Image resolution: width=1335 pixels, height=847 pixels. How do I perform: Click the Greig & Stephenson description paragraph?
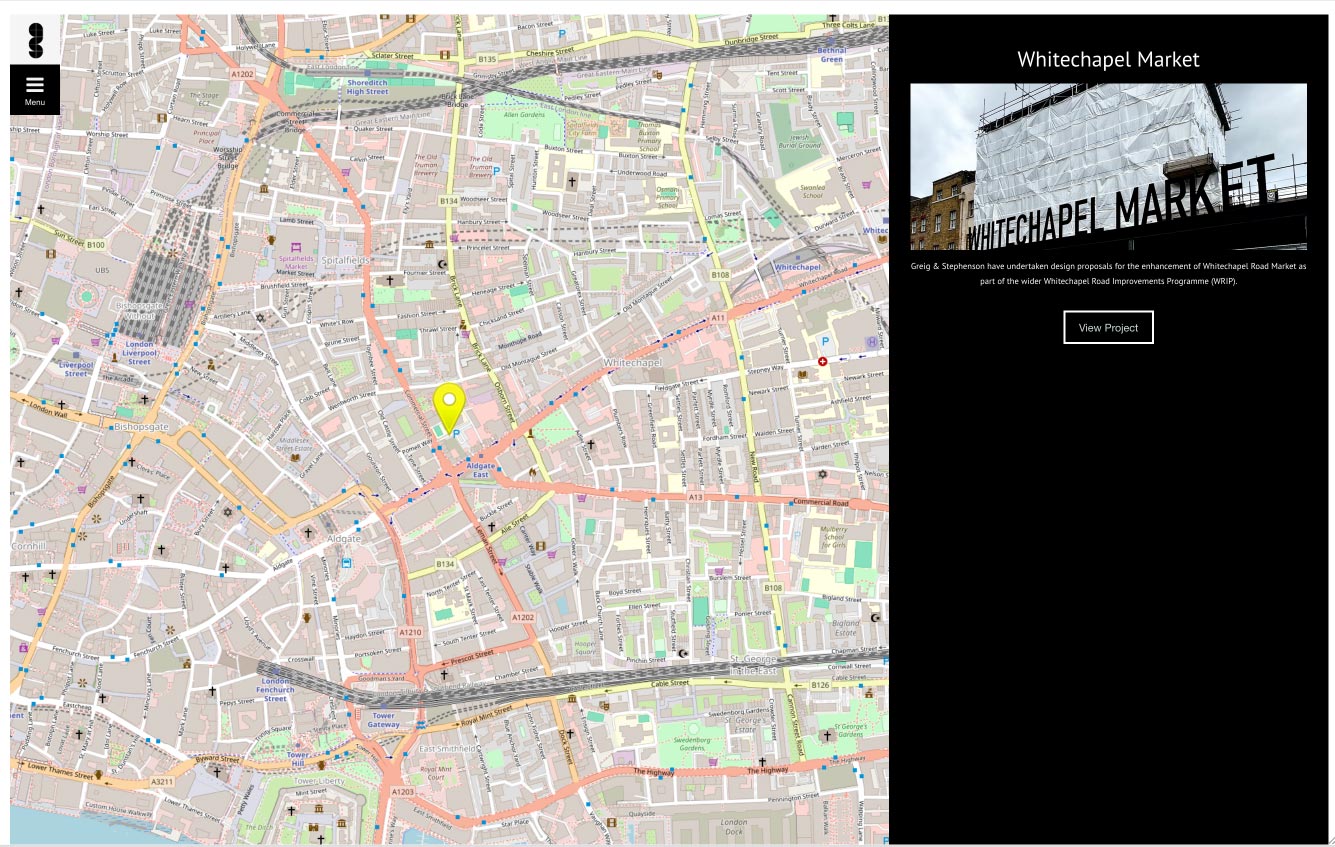click(1108, 274)
